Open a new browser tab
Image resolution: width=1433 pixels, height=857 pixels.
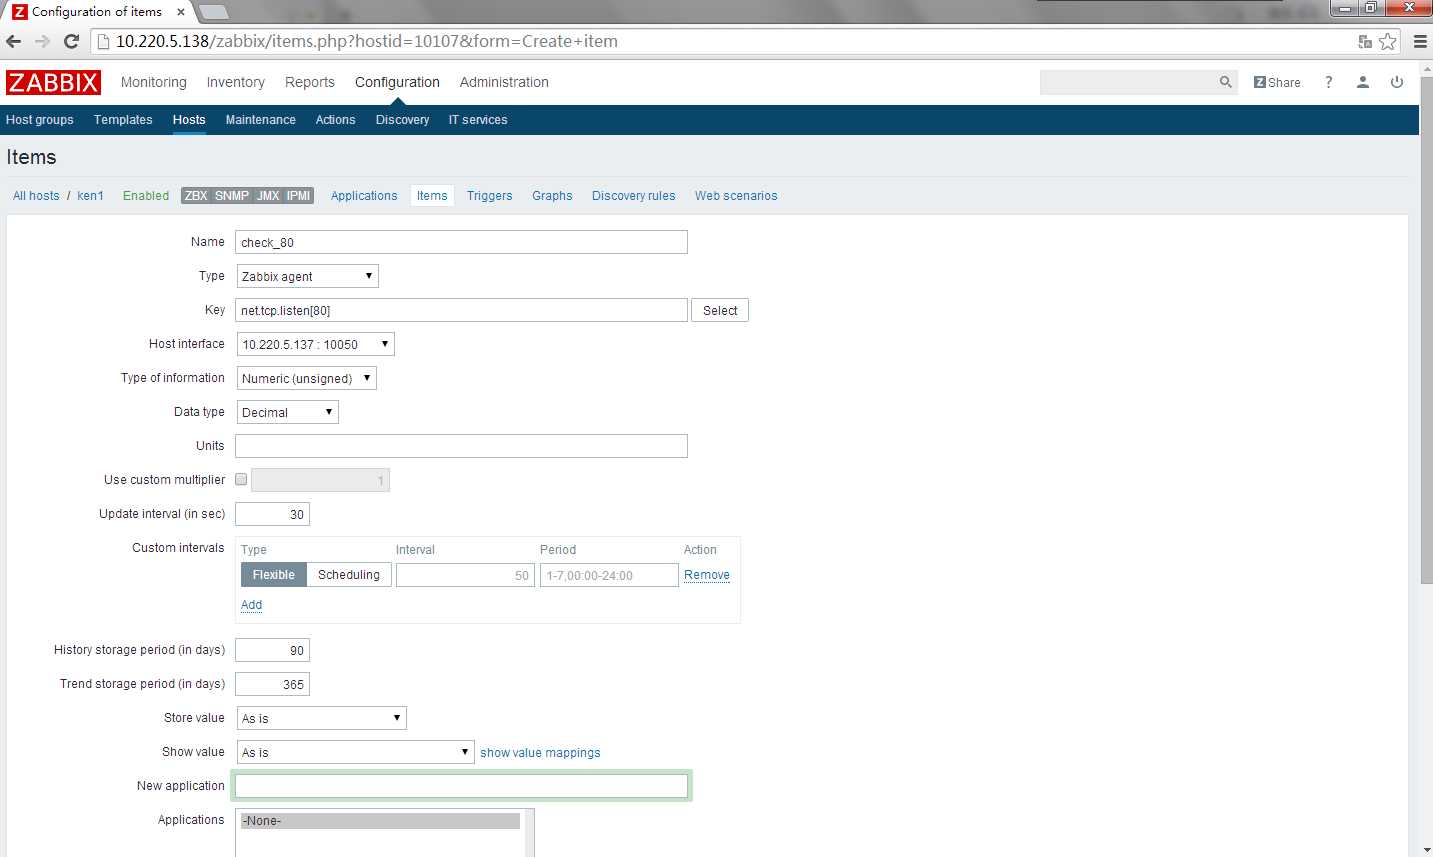pos(213,12)
